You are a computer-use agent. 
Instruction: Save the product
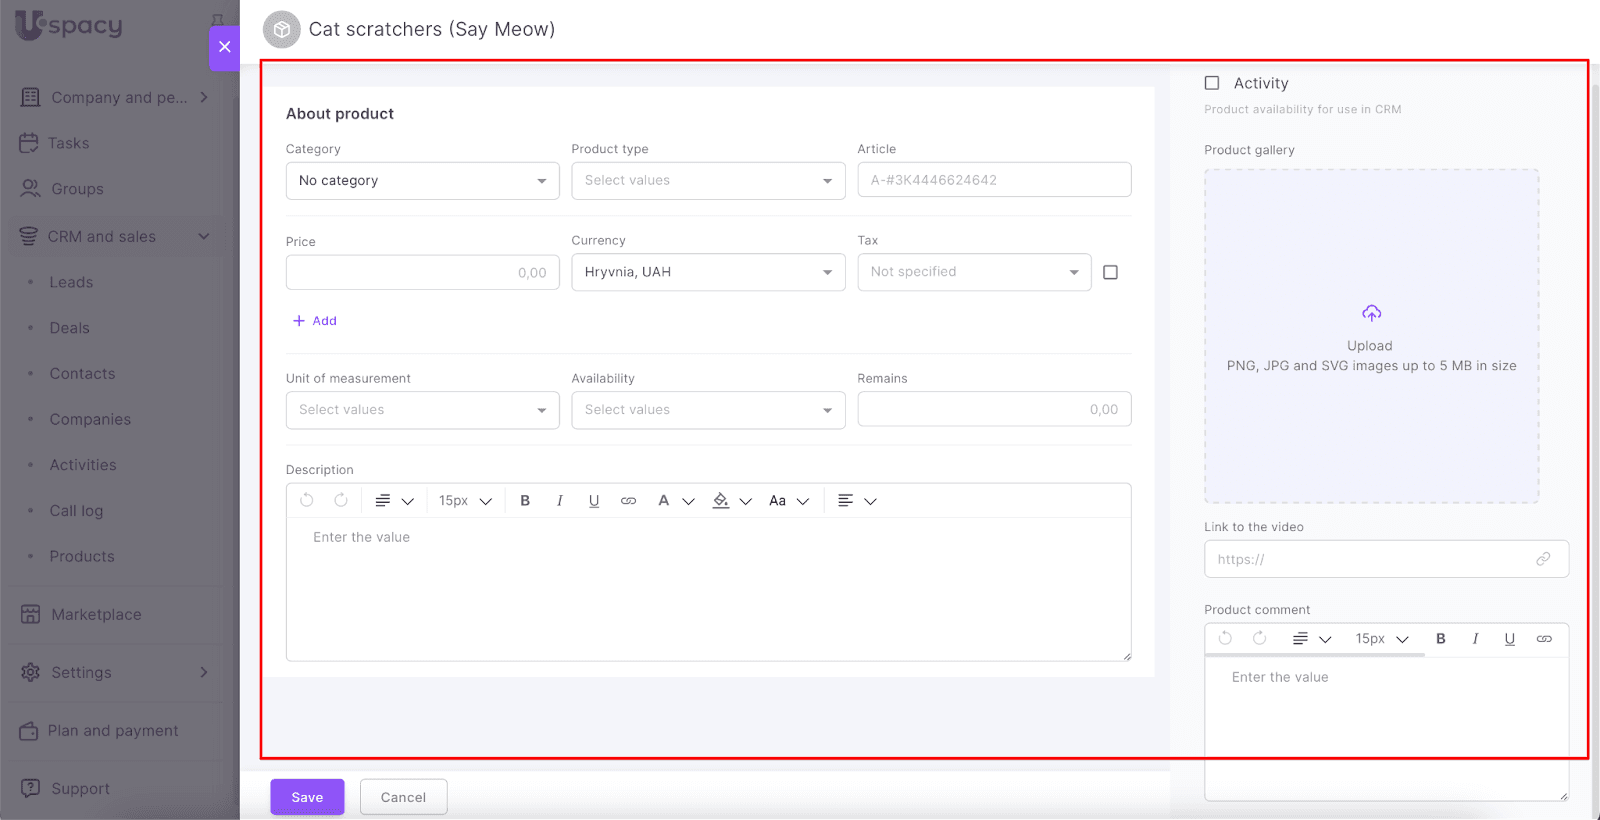coord(307,797)
